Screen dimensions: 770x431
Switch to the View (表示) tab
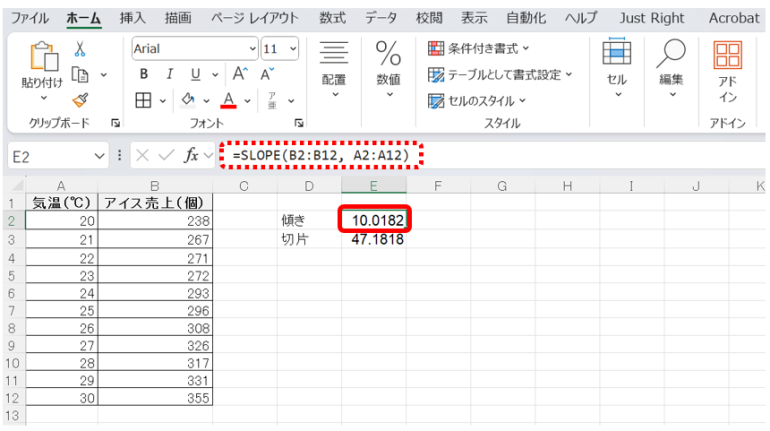click(474, 18)
